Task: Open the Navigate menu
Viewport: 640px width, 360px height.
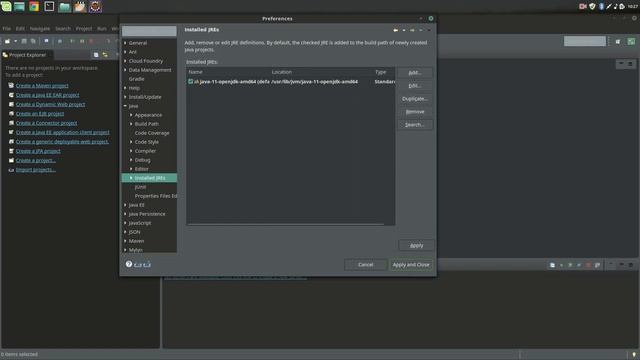Action: pyautogui.click(x=40, y=29)
